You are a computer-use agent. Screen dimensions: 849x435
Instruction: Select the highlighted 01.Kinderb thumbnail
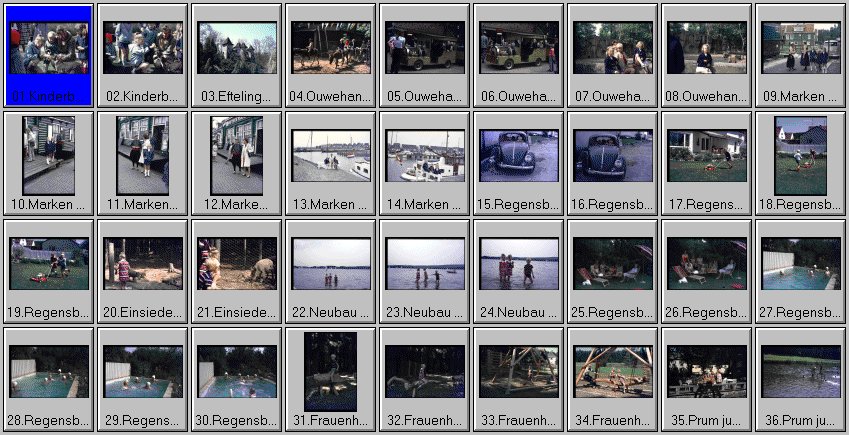tap(48, 48)
